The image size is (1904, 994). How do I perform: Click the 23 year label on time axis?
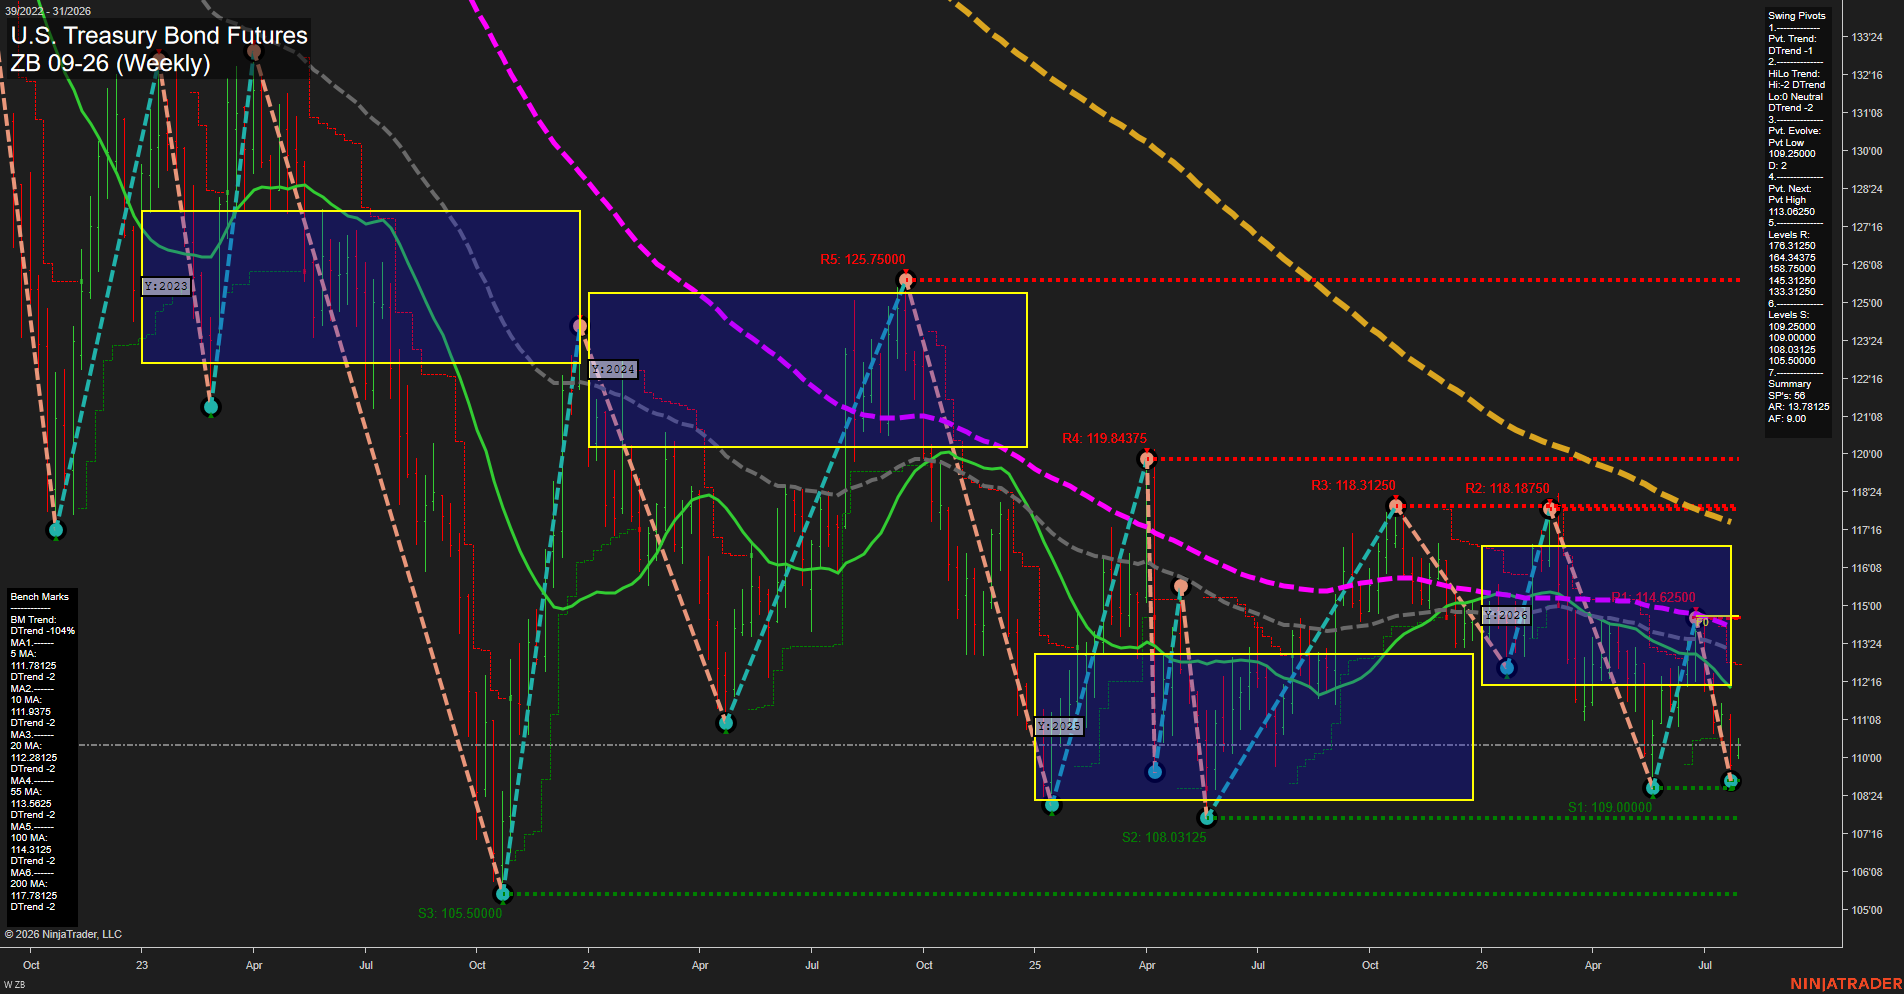[x=142, y=965]
